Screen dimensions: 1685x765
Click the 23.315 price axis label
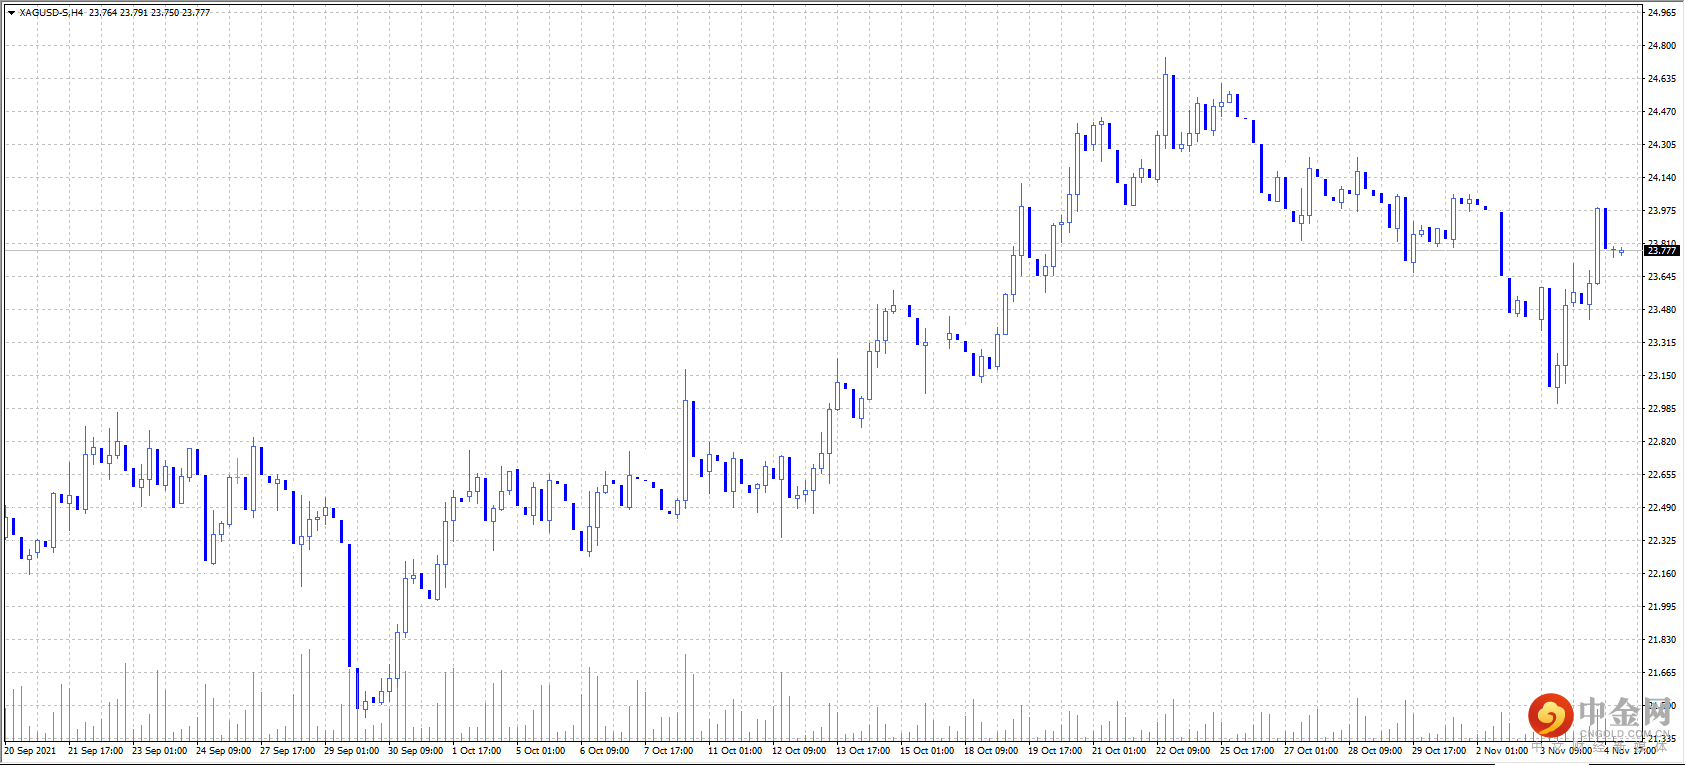click(x=1662, y=343)
